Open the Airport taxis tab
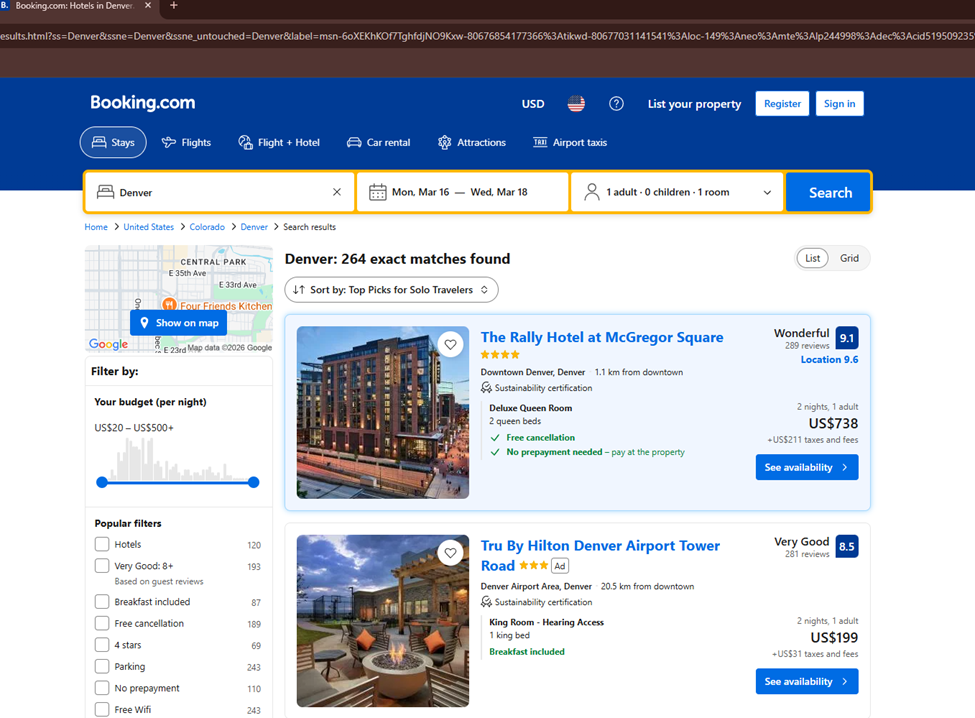 (570, 142)
